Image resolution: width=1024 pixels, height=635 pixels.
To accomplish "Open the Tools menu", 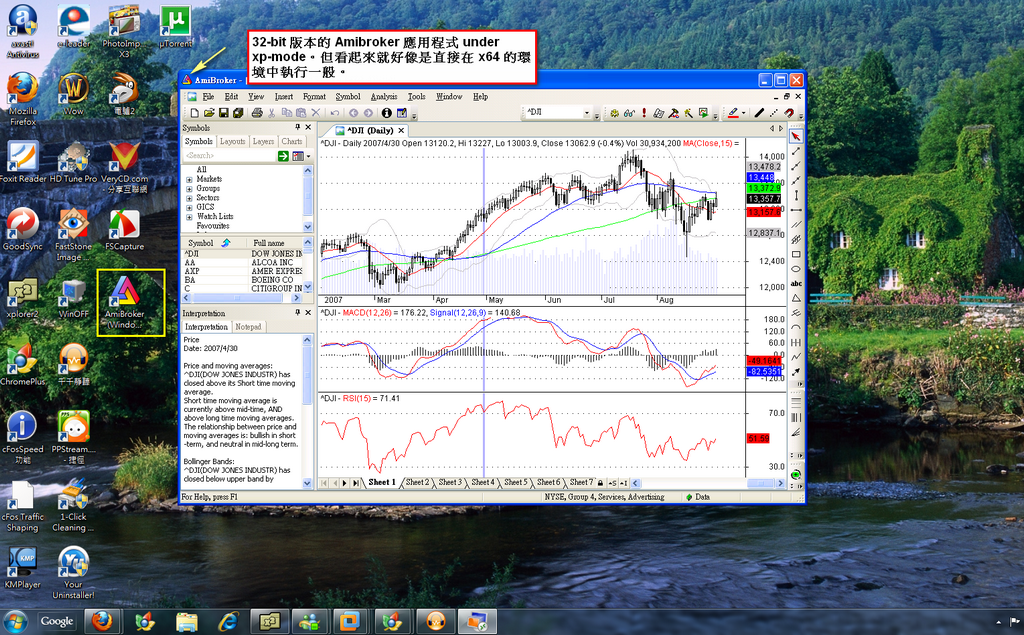I will [x=417, y=96].
